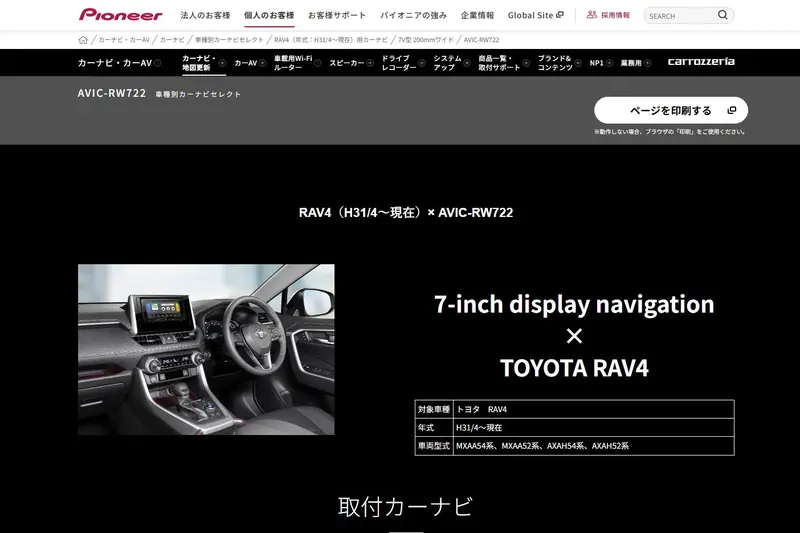Open the Global Site link
800x533 pixels.
coord(530,15)
